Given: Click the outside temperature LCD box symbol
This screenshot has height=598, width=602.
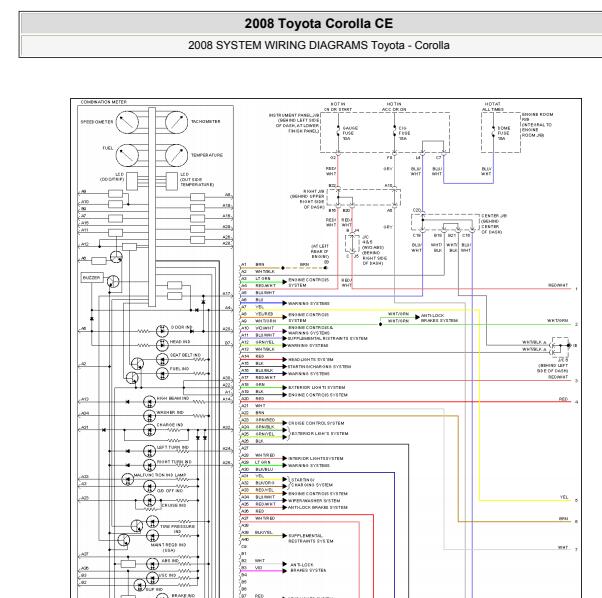Looking at the screenshot, I should (172, 181).
